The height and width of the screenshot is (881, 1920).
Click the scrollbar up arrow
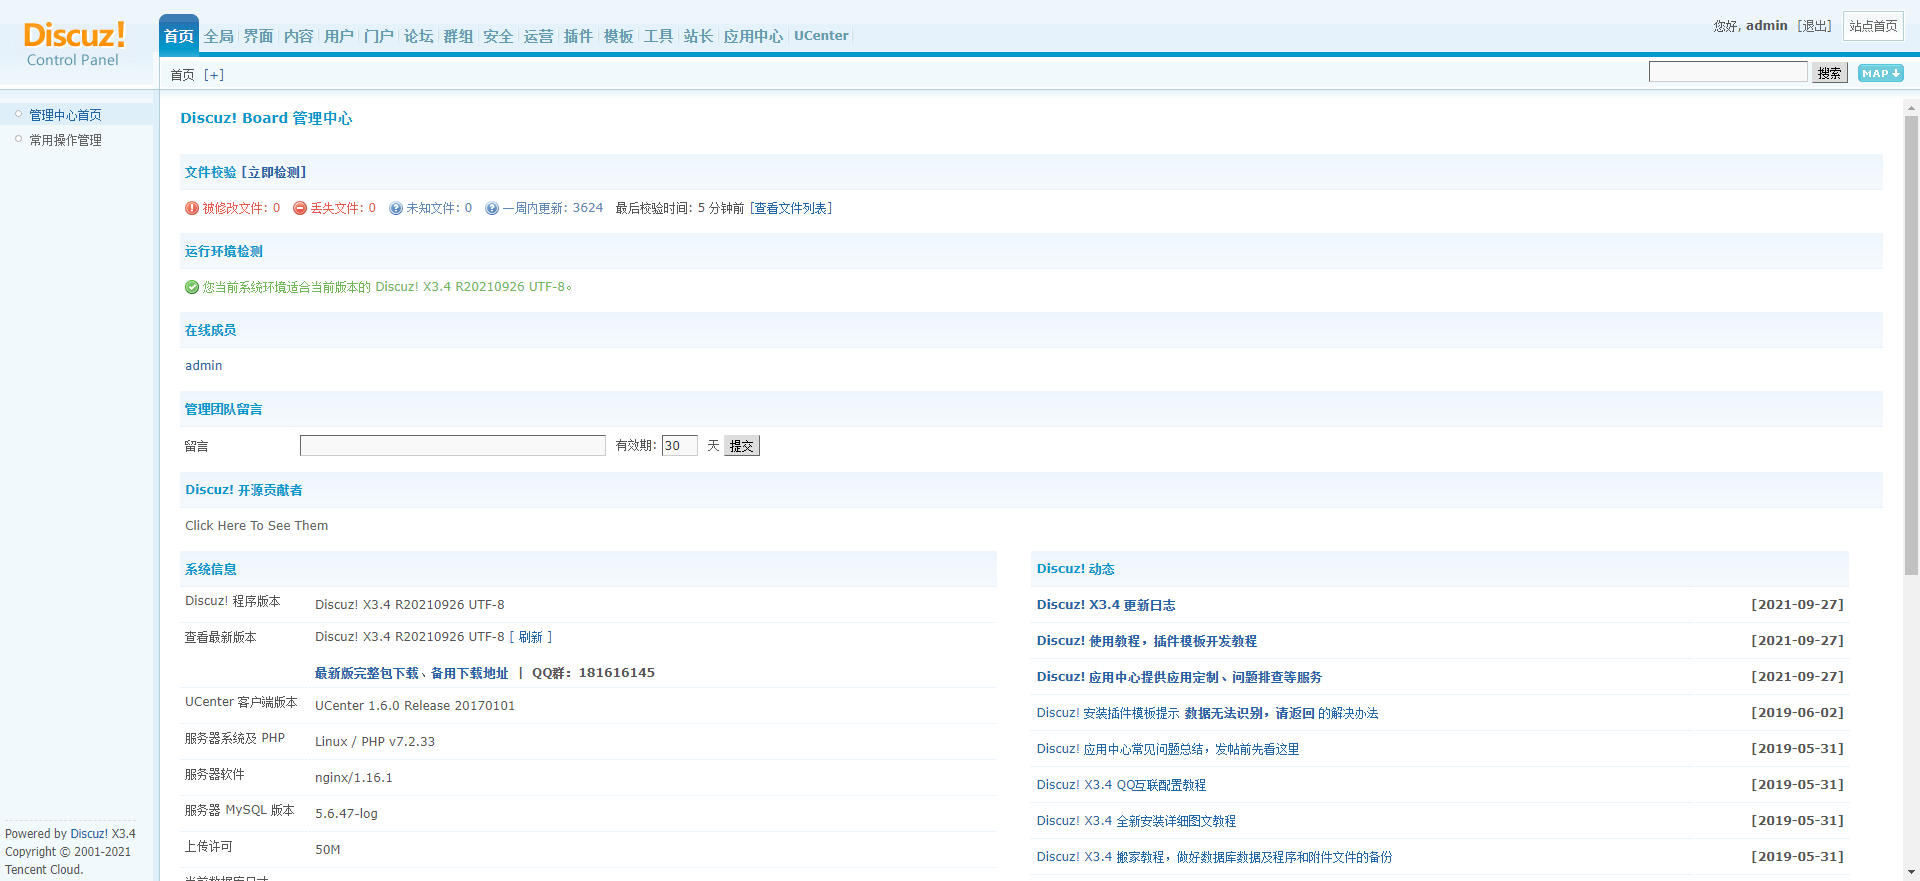coord(1911,107)
